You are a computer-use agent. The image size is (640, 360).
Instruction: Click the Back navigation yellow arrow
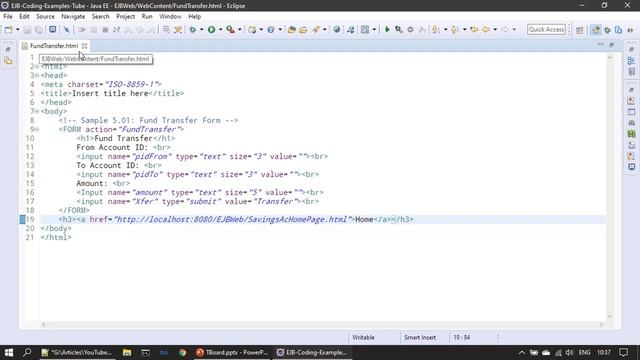[x=486, y=29]
